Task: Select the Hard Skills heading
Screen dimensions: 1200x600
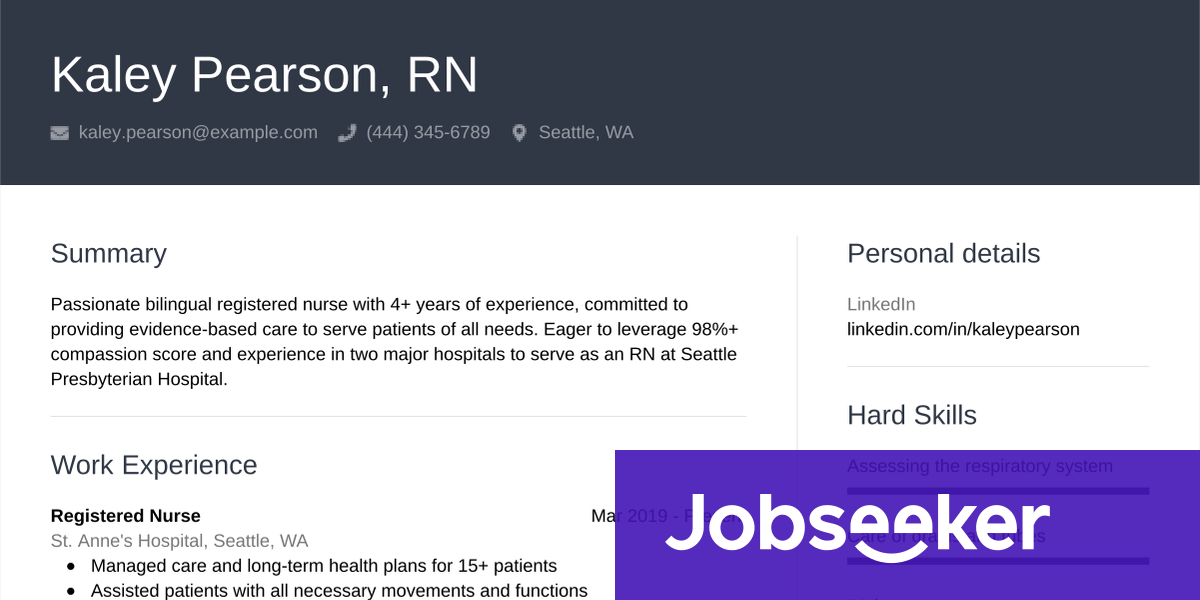Action: pos(911,415)
